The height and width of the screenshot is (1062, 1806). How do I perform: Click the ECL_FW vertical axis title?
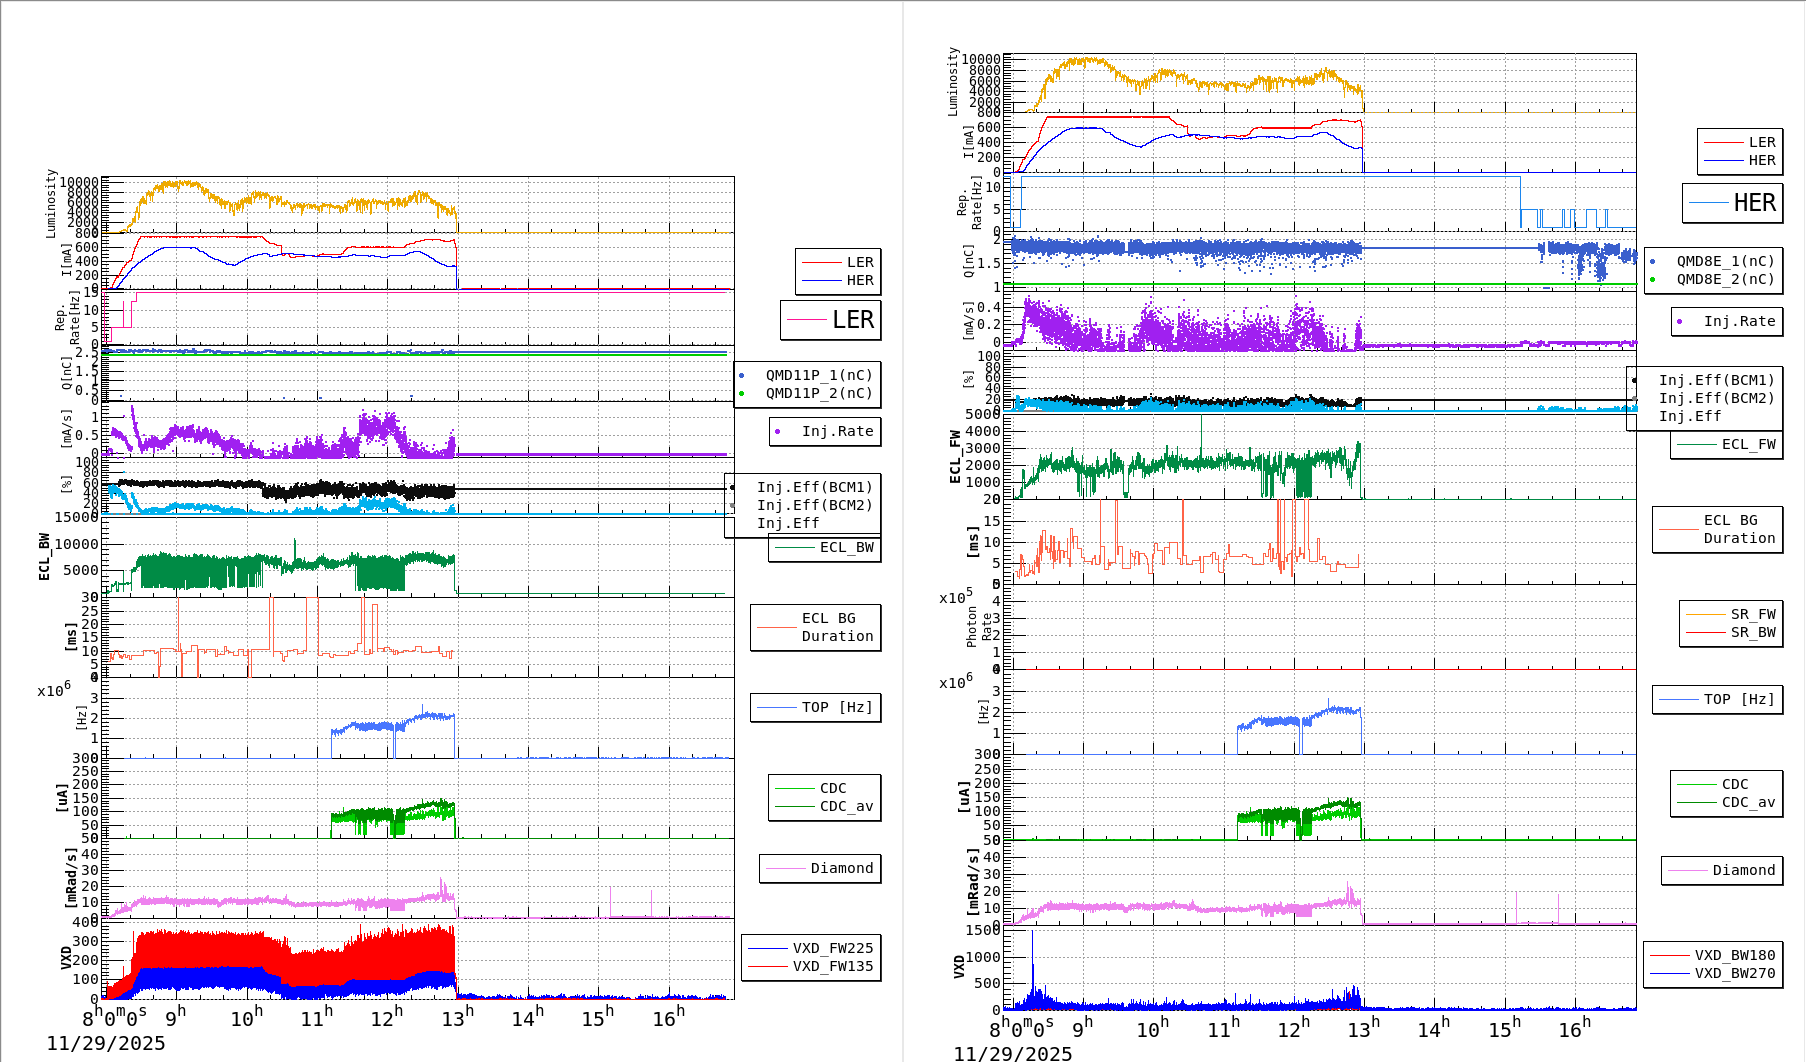point(955,457)
